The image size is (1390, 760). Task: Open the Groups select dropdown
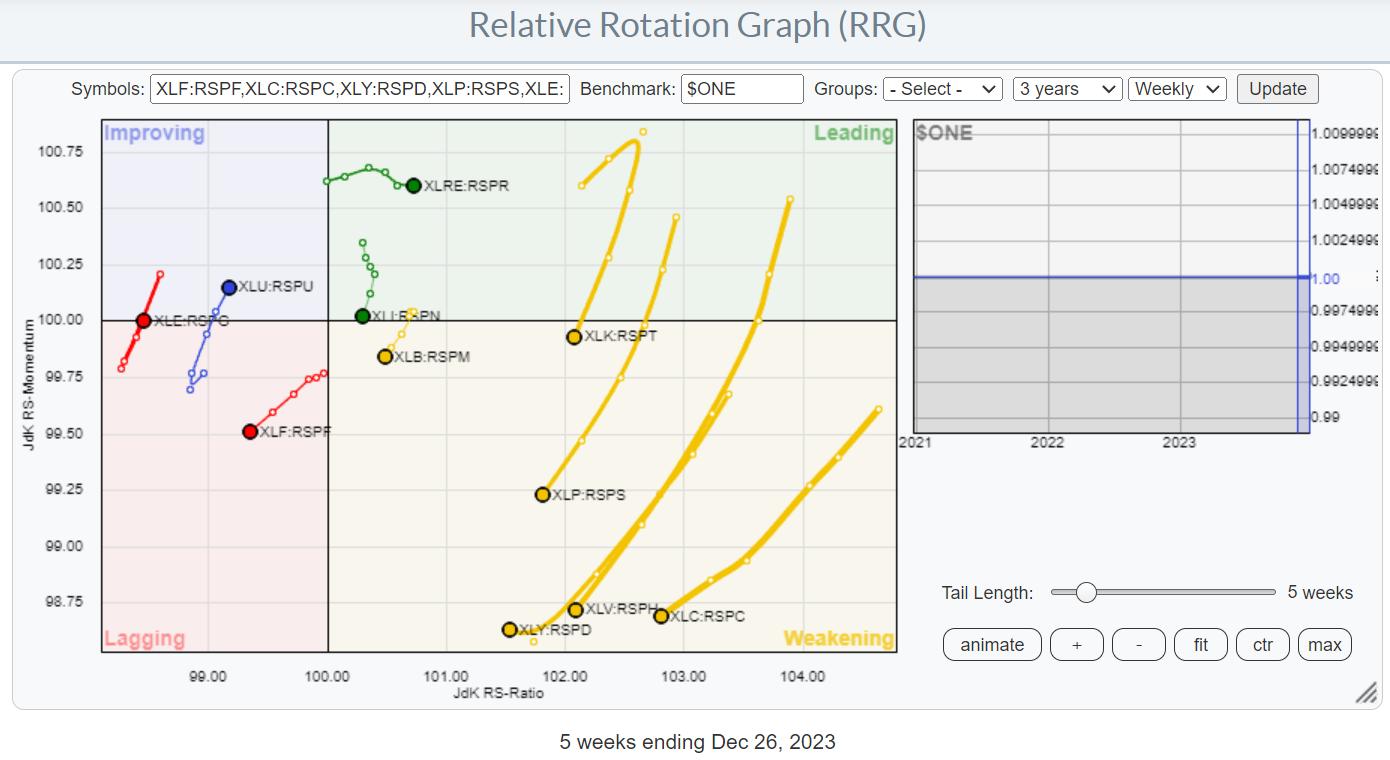(x=942, y=89)
